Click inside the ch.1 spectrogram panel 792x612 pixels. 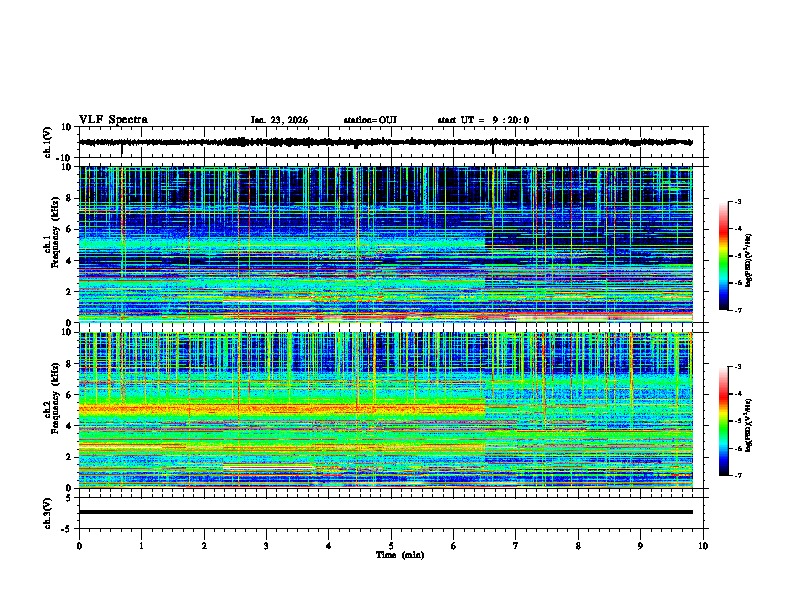[x=386, y=244]
